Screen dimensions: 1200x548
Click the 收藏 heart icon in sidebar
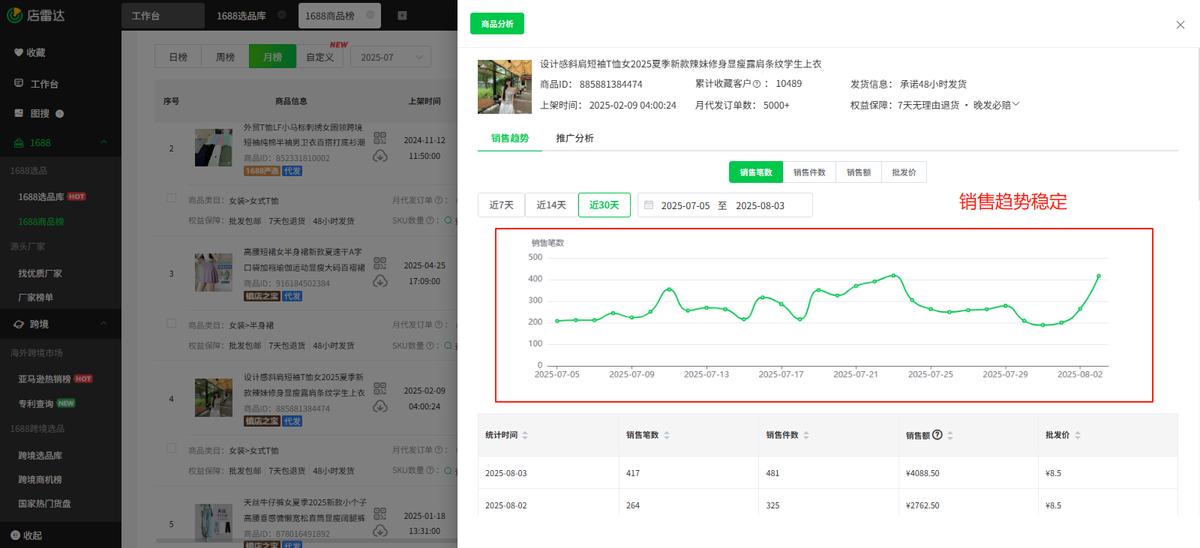(x=18, y=53)
